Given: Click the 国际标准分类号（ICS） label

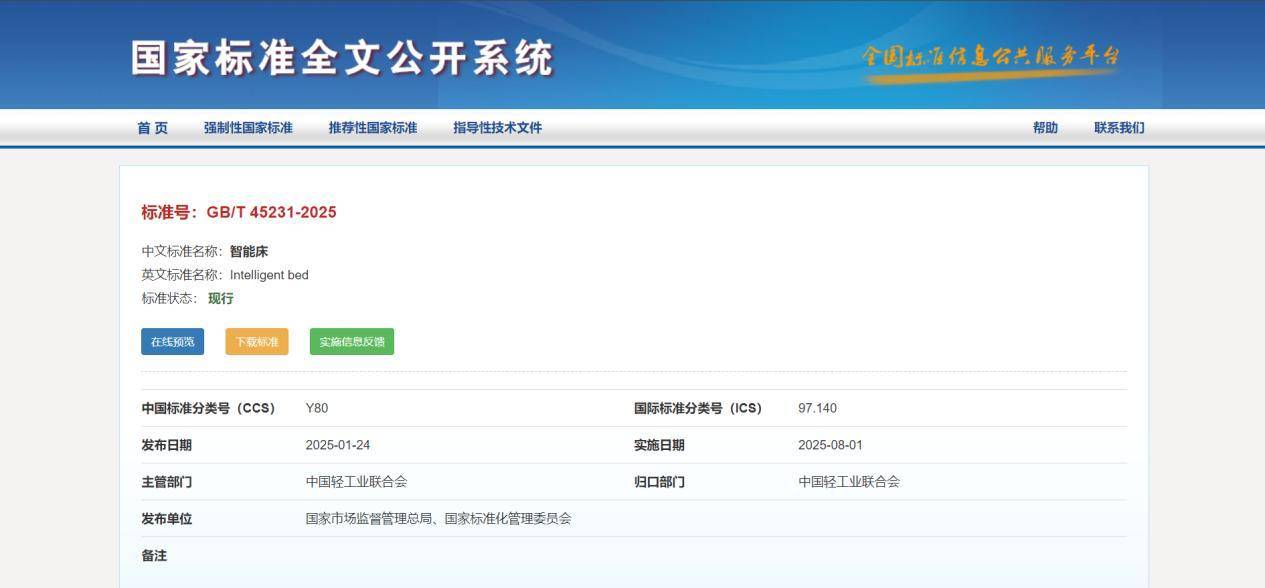Looking at the screenshot, I should [698, 408].
